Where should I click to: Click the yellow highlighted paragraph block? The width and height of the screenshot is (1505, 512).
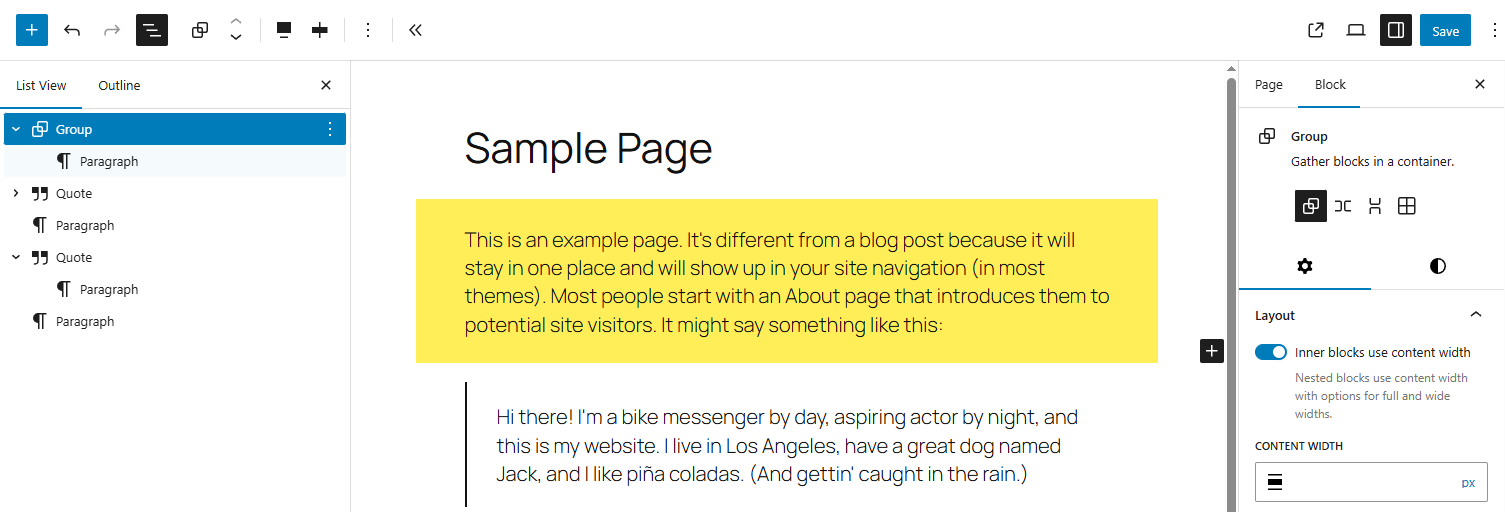point(786,282)
